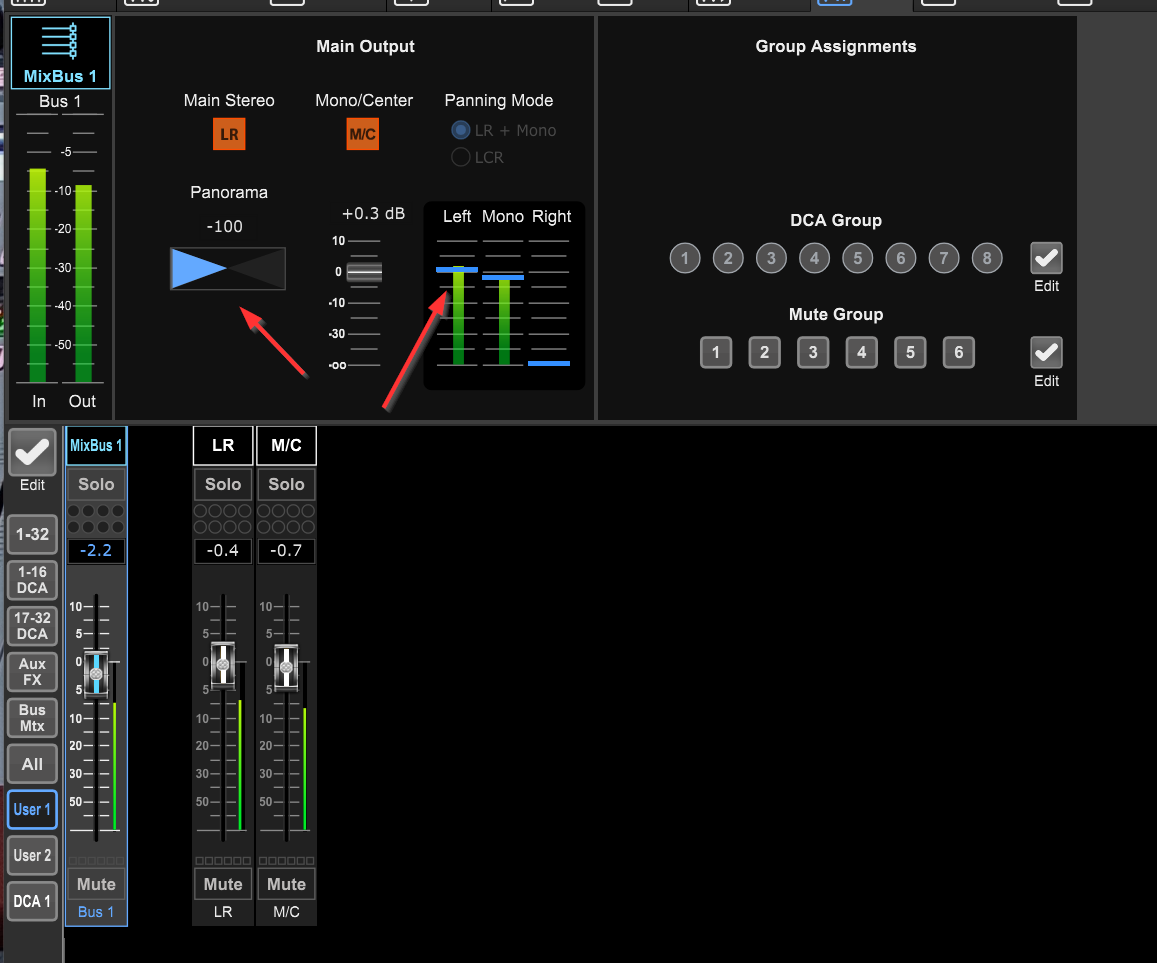Viewport: 1157px width, 963px height.
Task: Switch to 17-32 DCA layer
Action: [x=32, y=626]
